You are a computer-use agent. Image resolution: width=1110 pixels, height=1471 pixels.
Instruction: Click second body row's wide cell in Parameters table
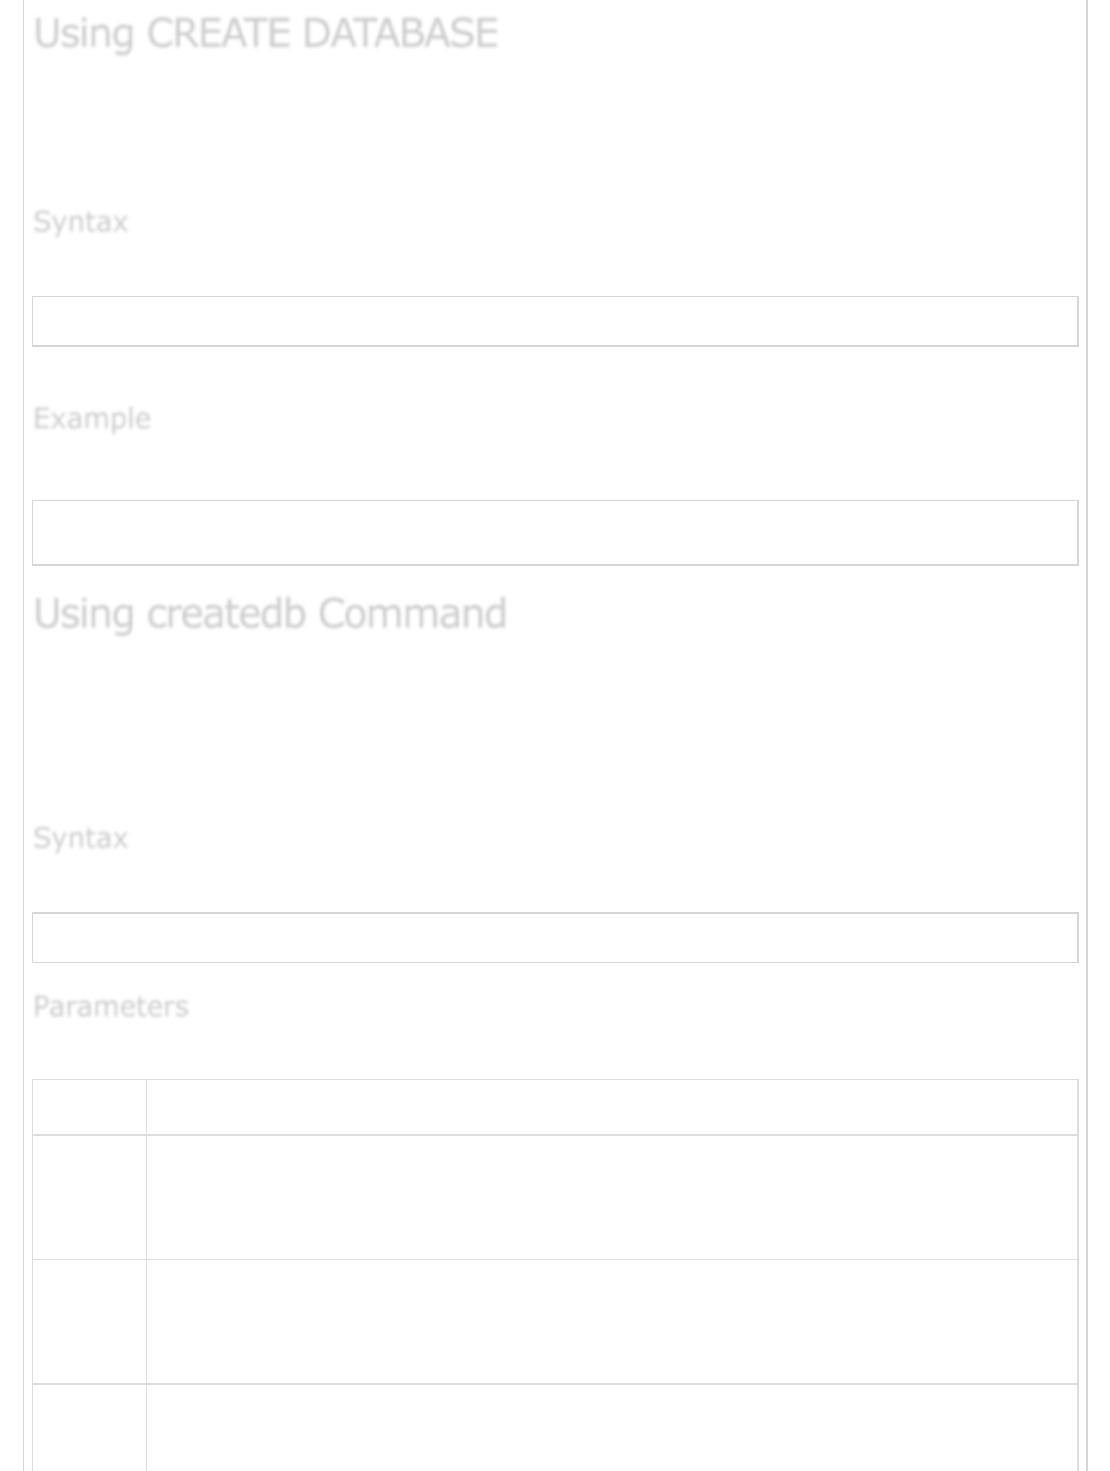612,1322
